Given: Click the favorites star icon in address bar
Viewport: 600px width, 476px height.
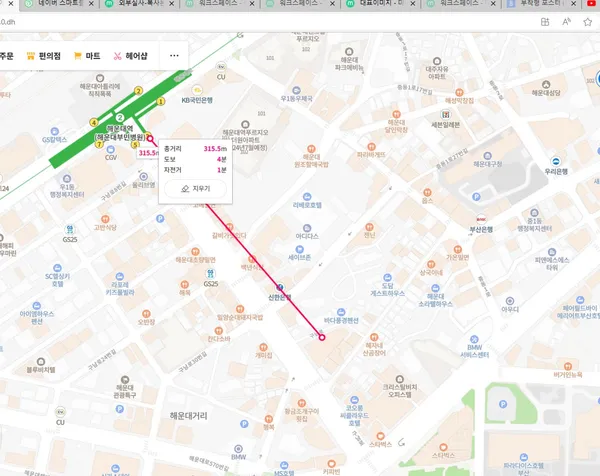Looking at the screenshot, I should pyautogui.click(x=588, y=22).
